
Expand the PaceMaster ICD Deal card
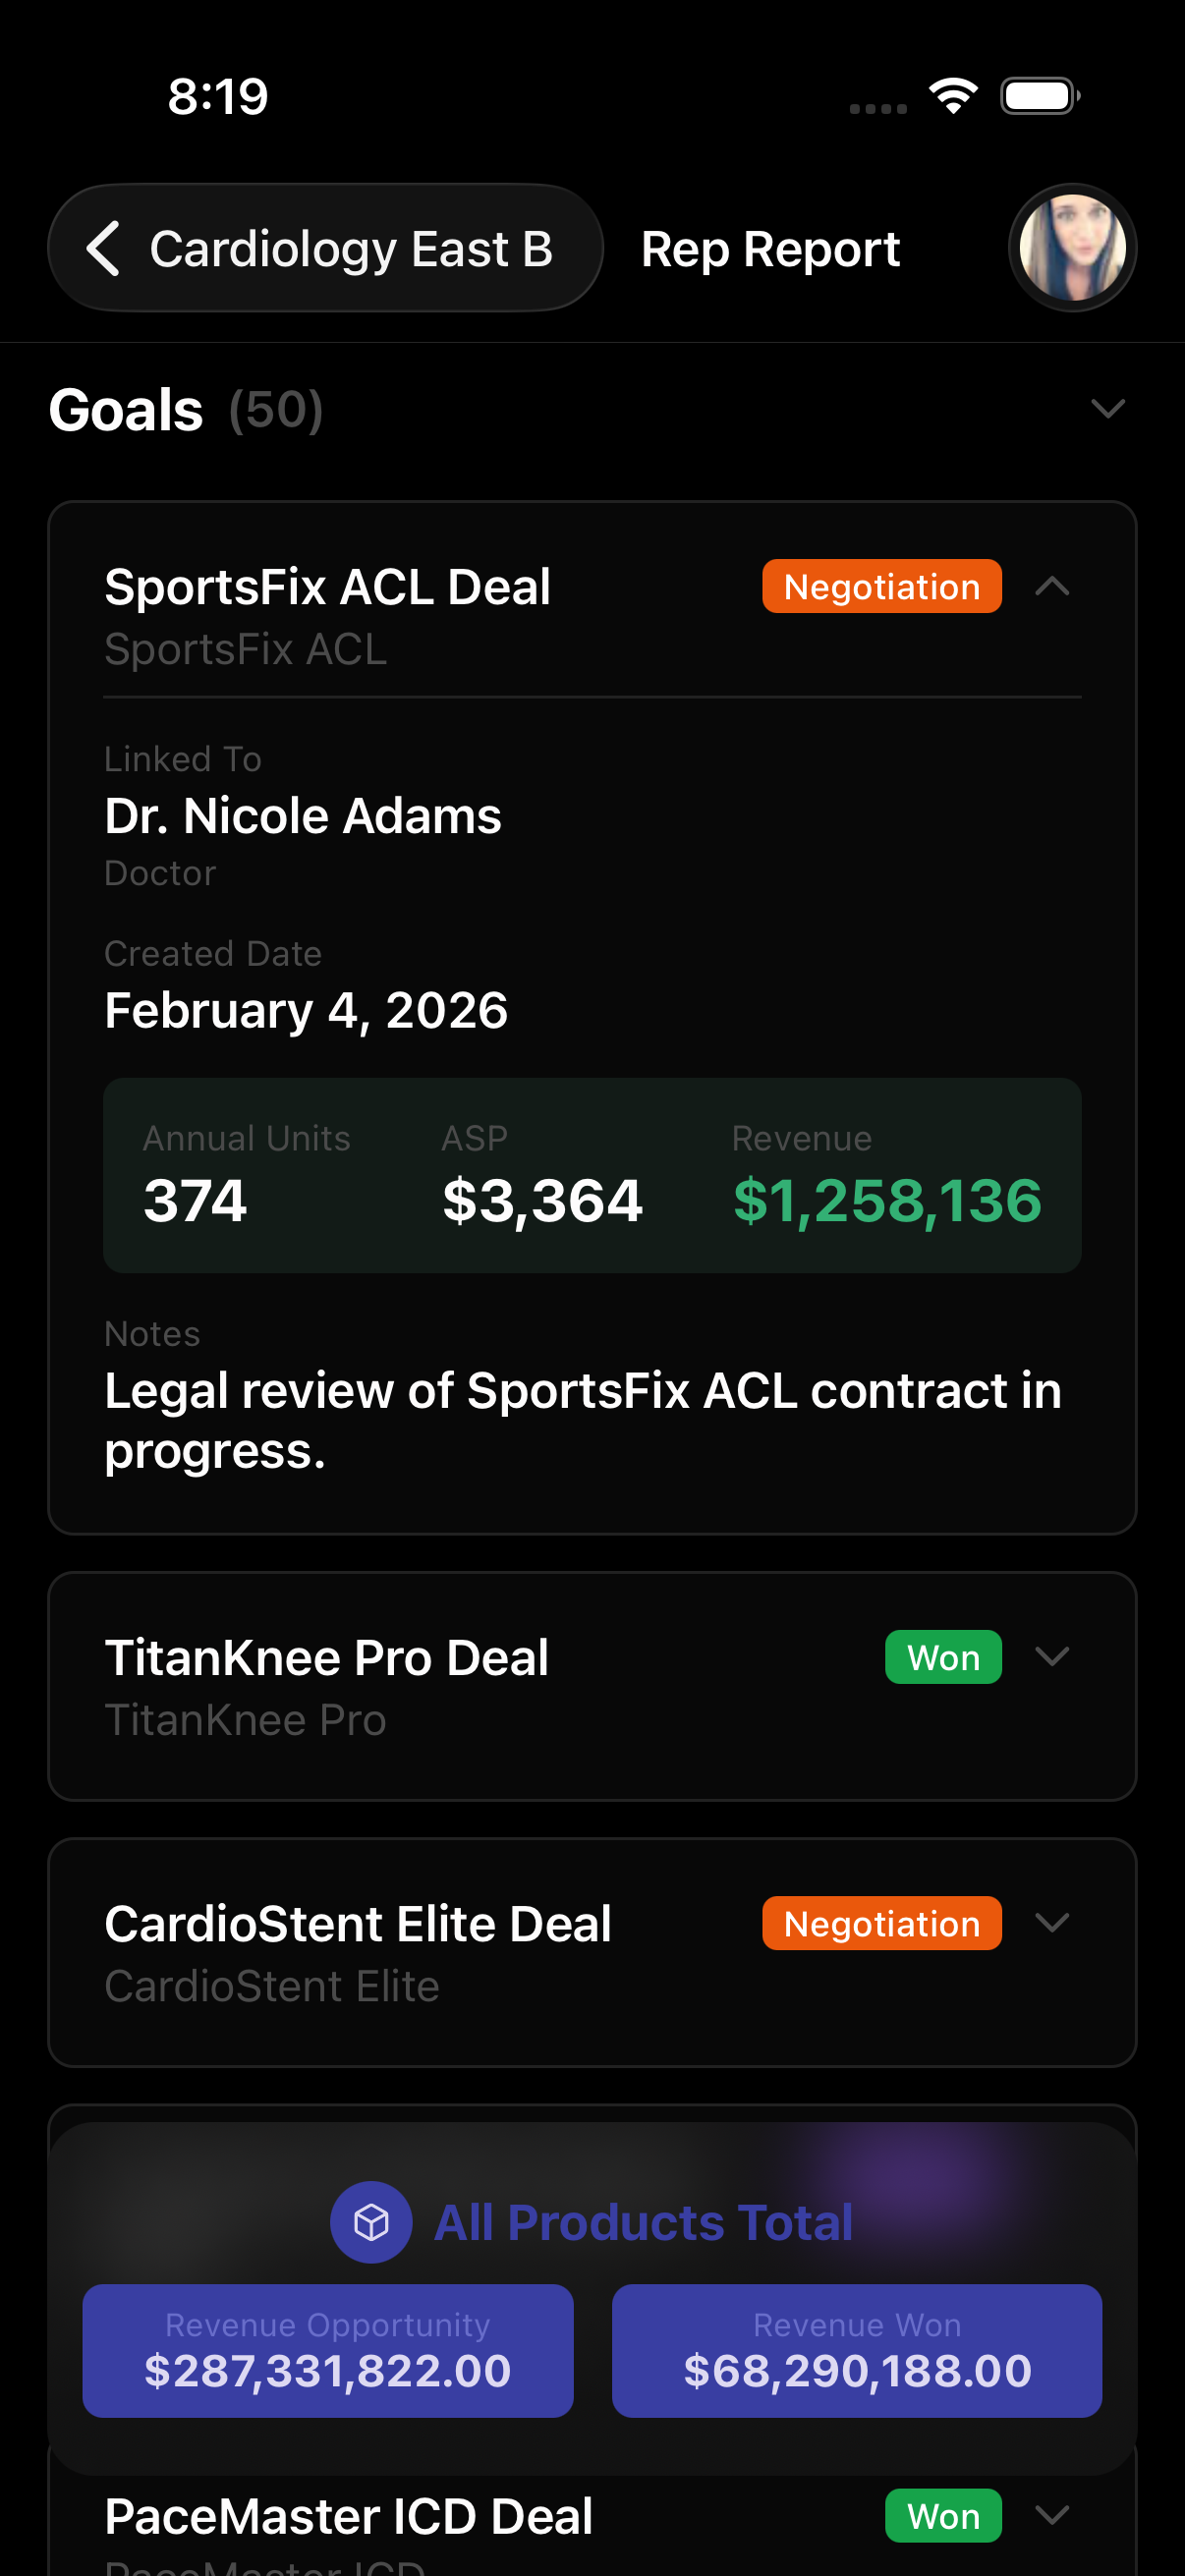[1052, 2515]
